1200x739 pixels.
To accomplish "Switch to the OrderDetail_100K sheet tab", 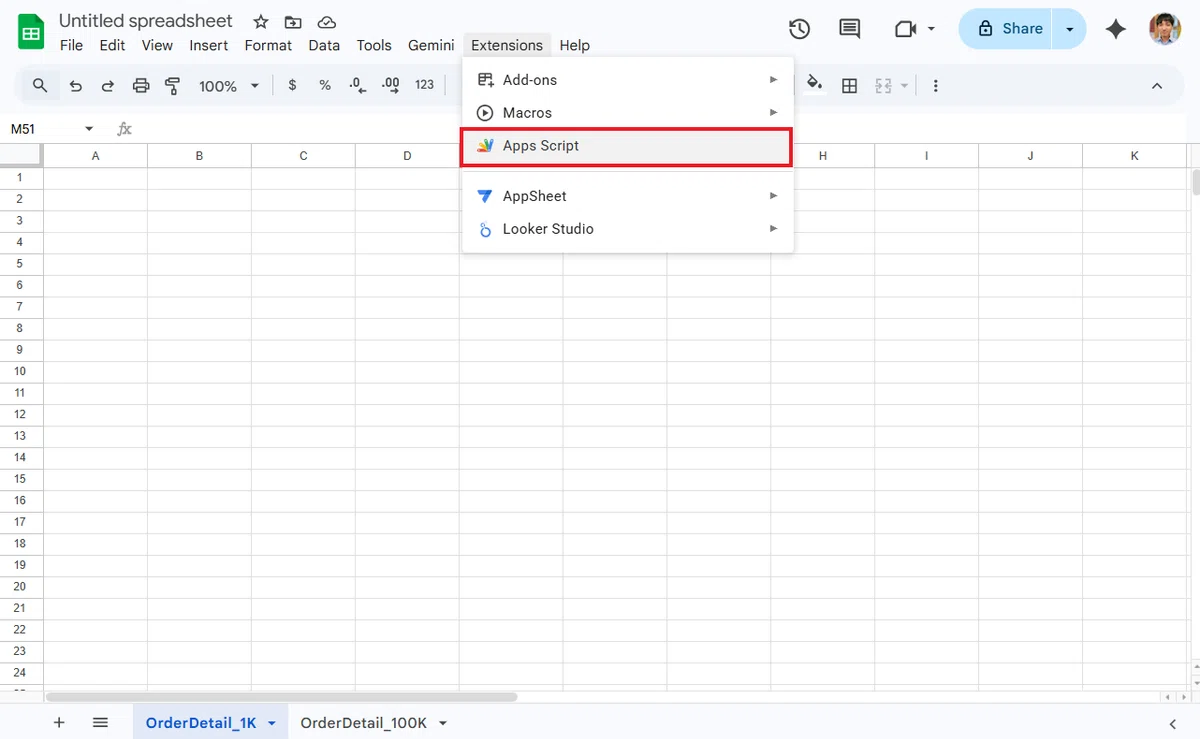I will pyautogui.click(x=364, y=723).
